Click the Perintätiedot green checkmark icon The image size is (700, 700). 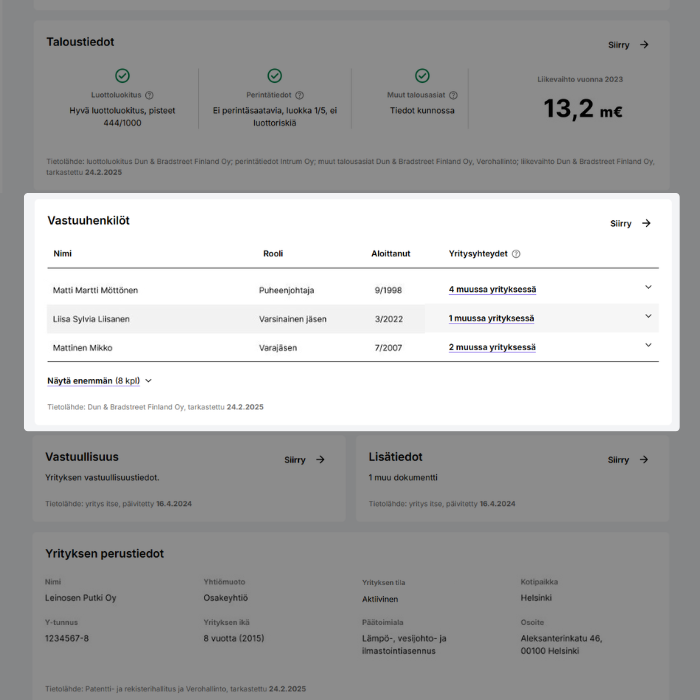pos(275,76)
